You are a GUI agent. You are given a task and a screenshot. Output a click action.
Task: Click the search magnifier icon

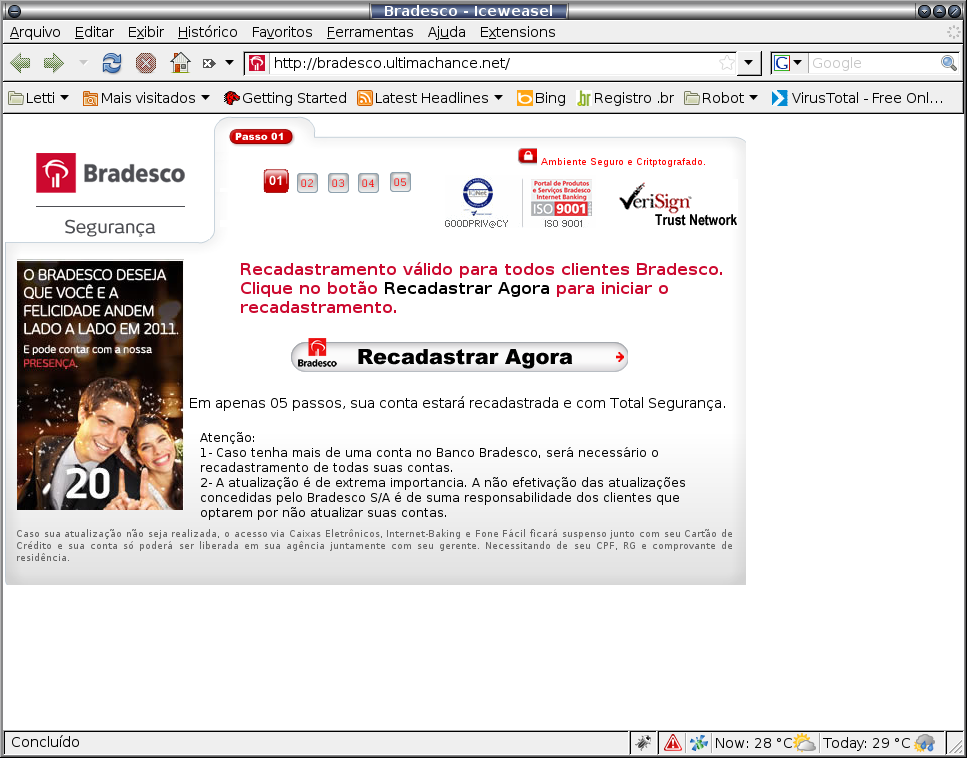click(948, 63)
